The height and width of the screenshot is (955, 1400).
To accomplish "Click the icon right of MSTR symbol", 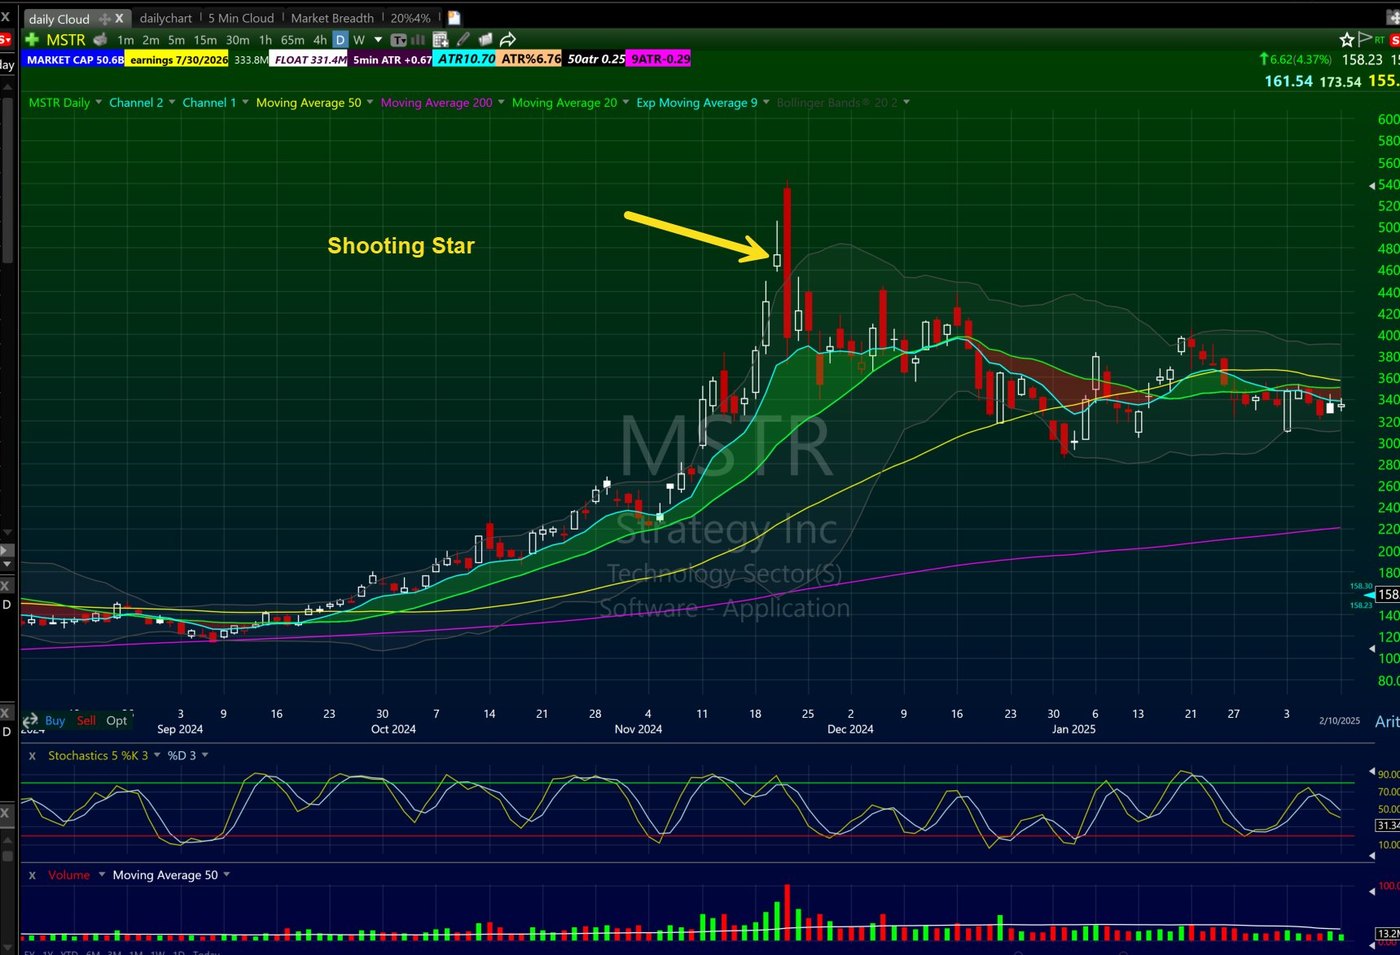I will [100, 39].
